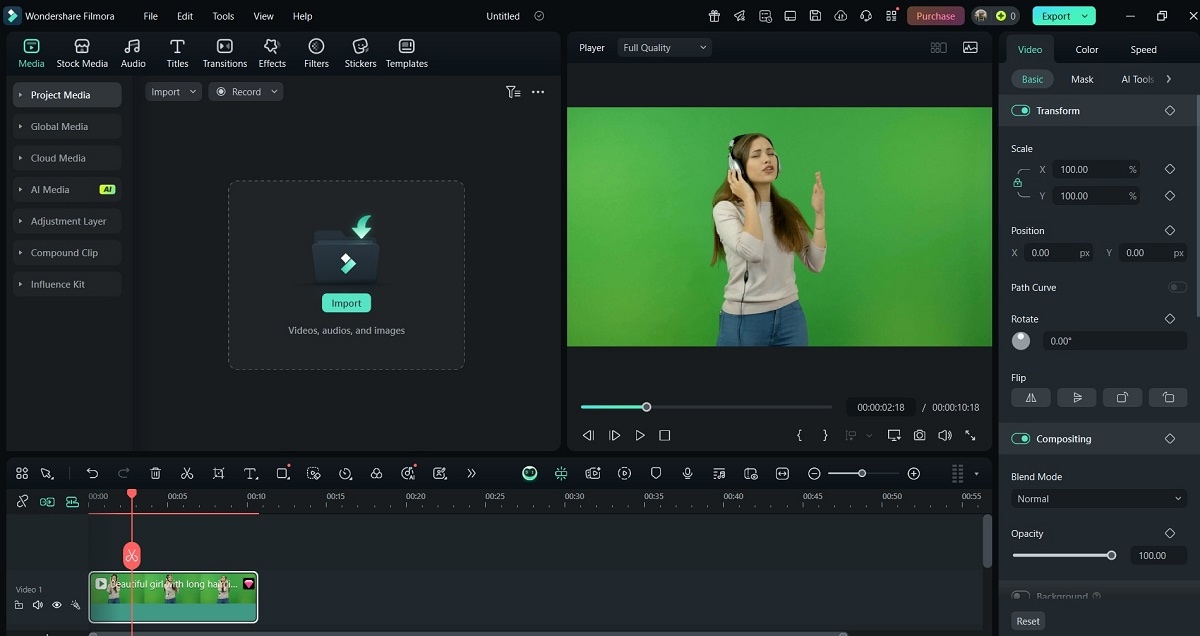
Task: Show more timeline tools with double arrow
Action: pos(471,473)
